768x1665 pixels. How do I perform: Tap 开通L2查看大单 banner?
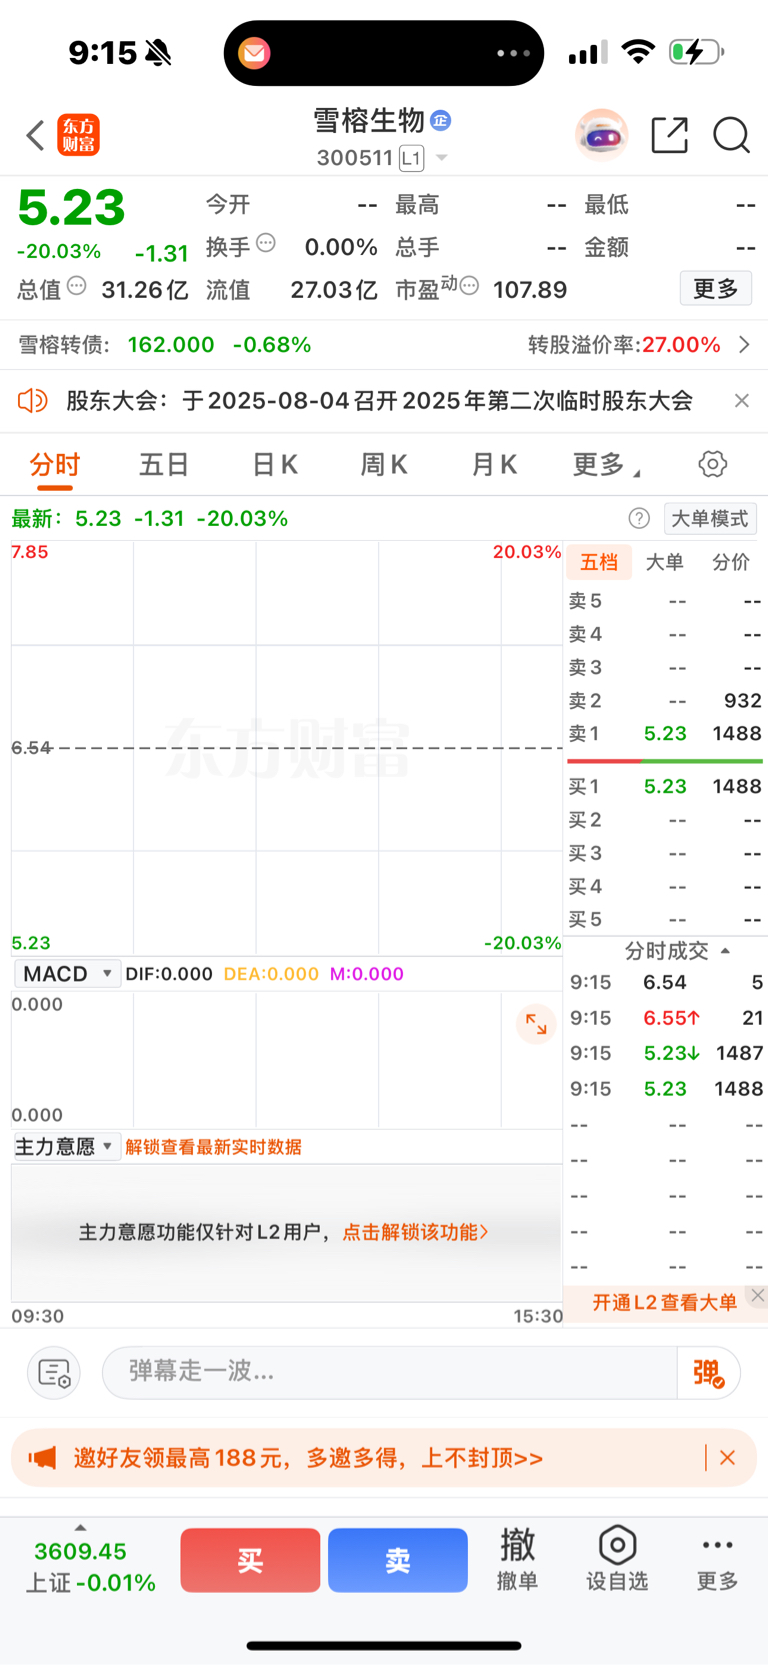click(x=664, y=1302)
